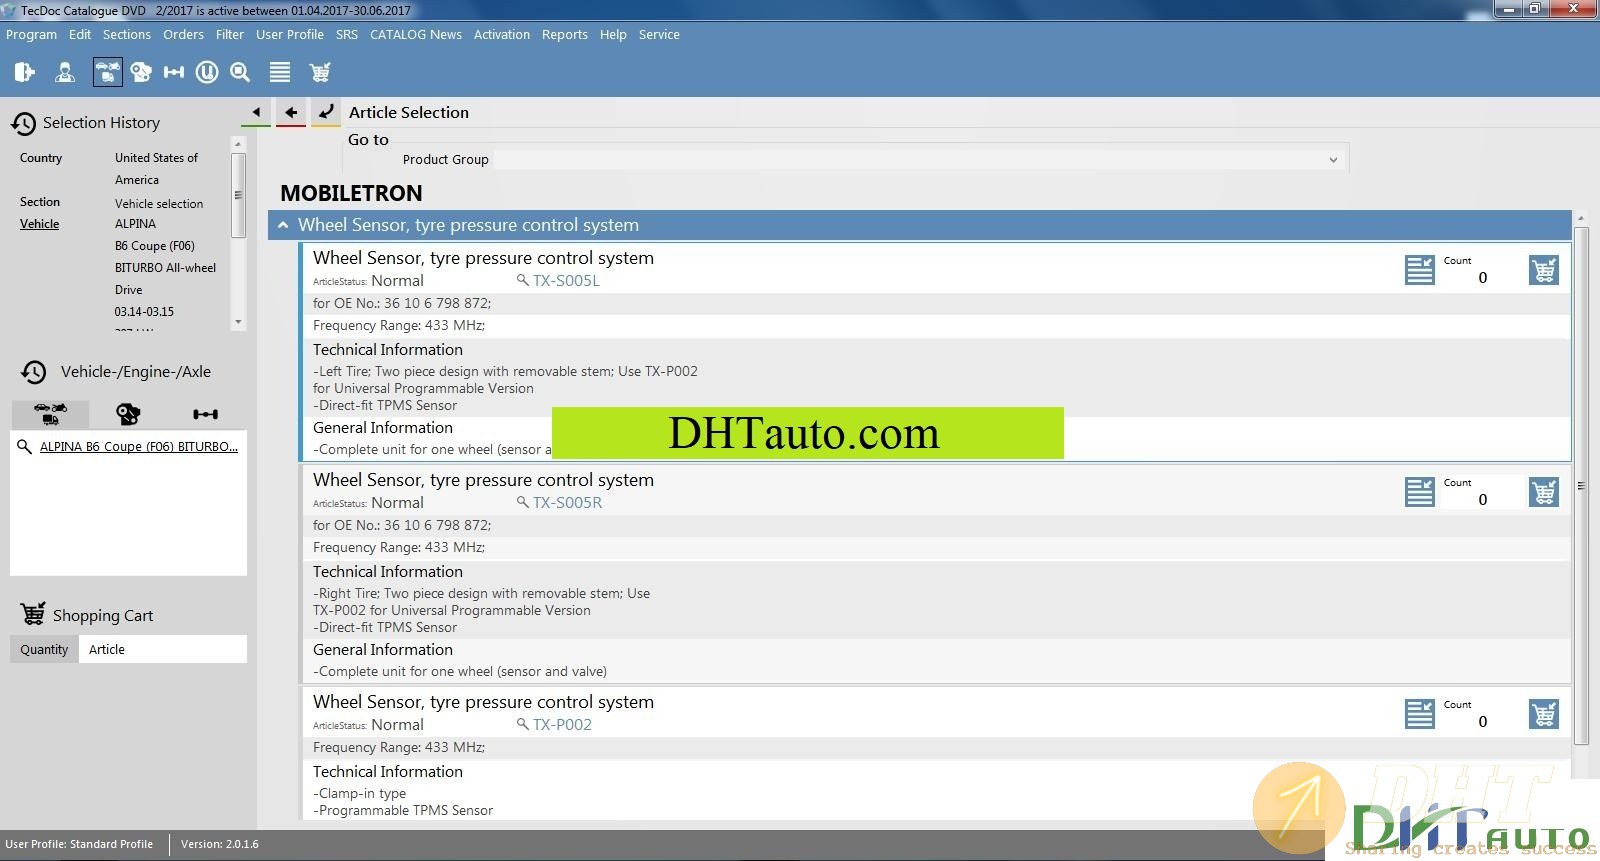
Task: Click article number link TX-S005R
Action: click(x=567, y=503)
